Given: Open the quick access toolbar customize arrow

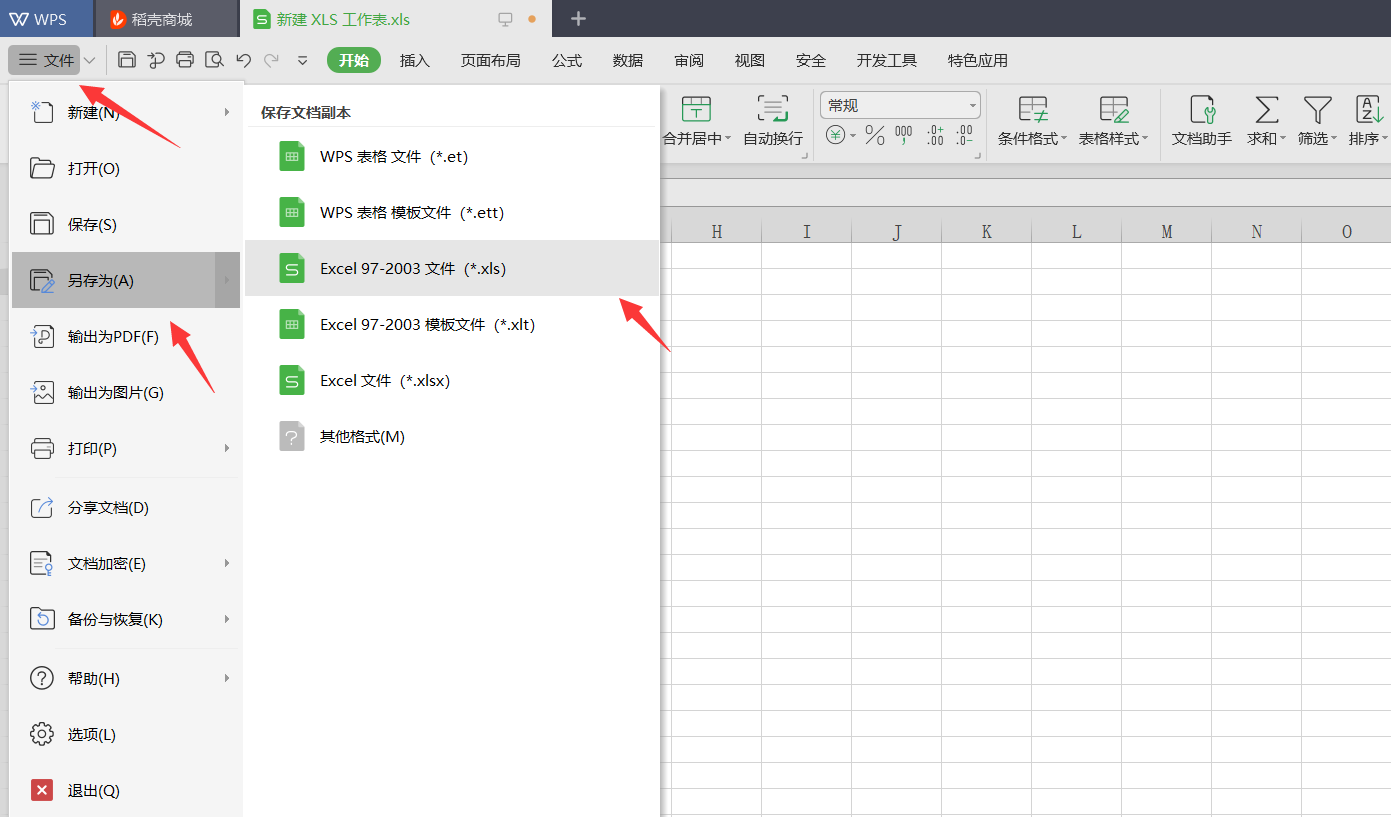Looking at the screenshot, I should [x=303, y=60].
